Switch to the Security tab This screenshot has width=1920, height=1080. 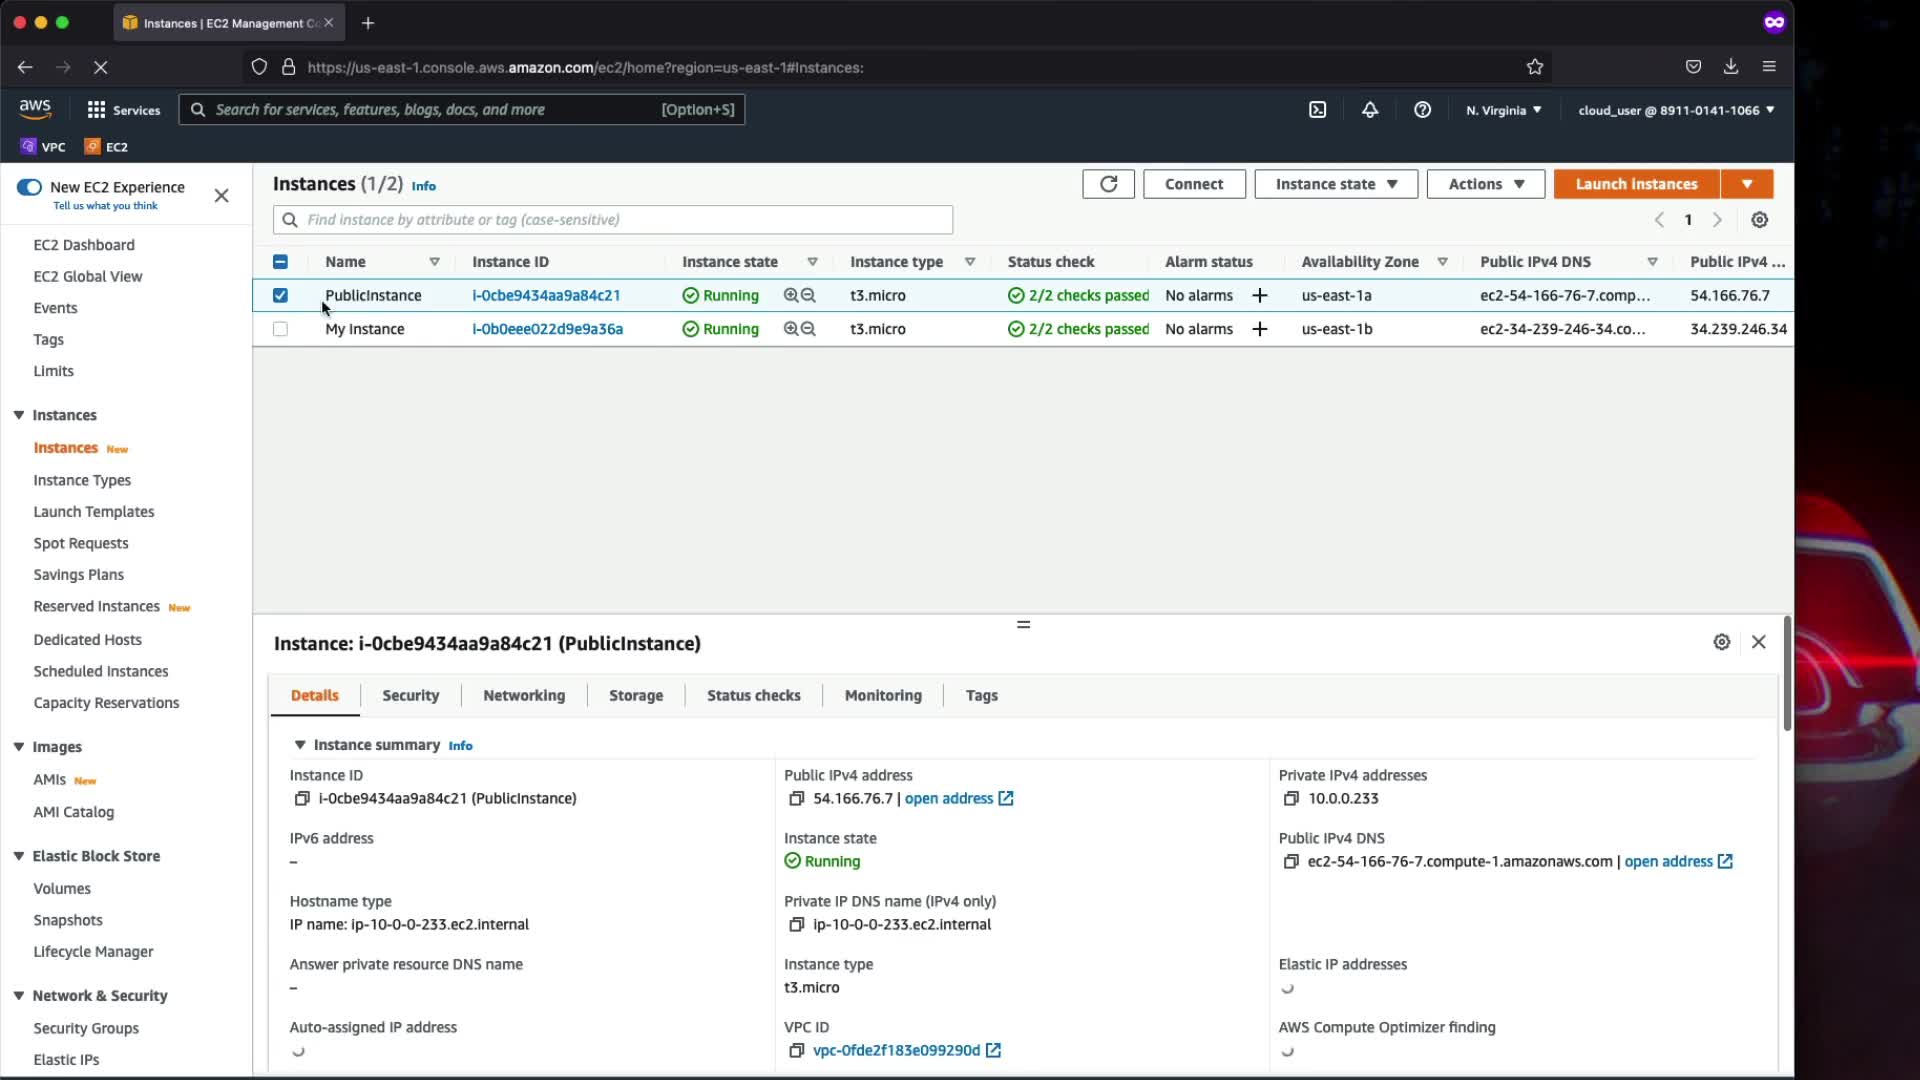point(410,695)
